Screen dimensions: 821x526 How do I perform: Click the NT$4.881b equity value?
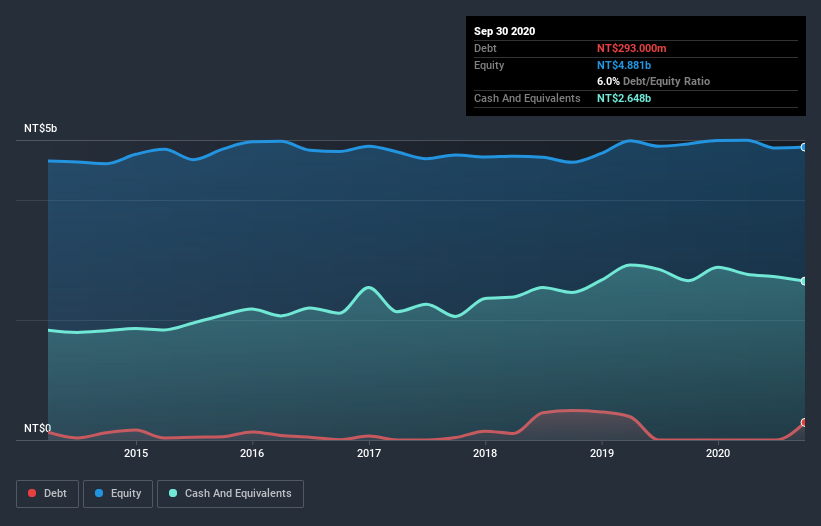click(x=624, y=65)
